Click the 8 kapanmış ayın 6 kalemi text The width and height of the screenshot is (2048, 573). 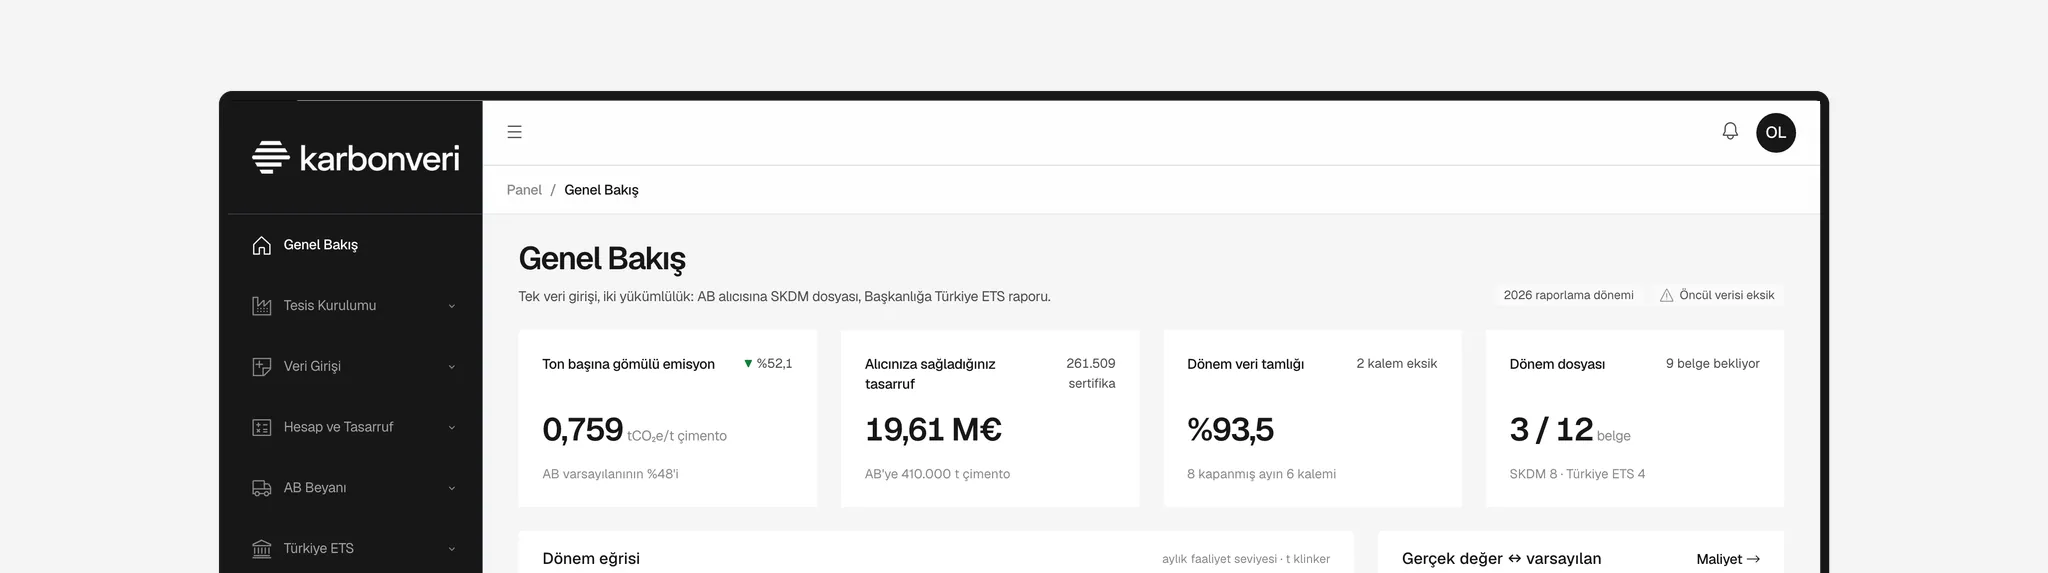(1261, 474)
